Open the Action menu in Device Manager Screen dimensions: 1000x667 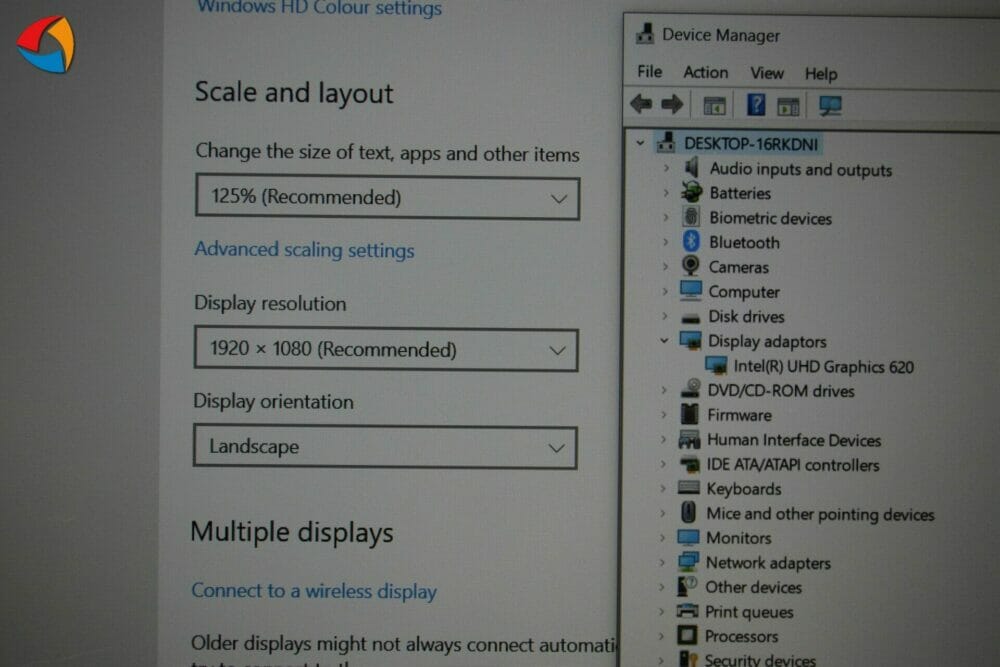[705, 72]
